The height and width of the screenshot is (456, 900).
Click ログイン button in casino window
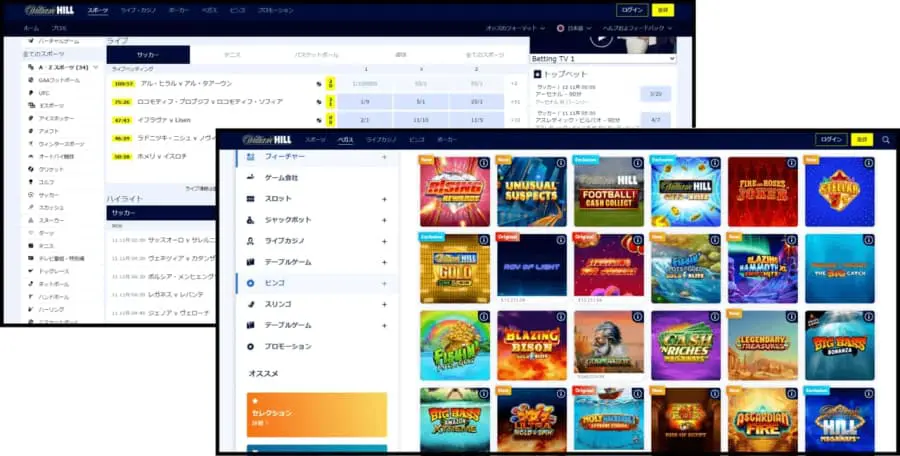[831, 140]
